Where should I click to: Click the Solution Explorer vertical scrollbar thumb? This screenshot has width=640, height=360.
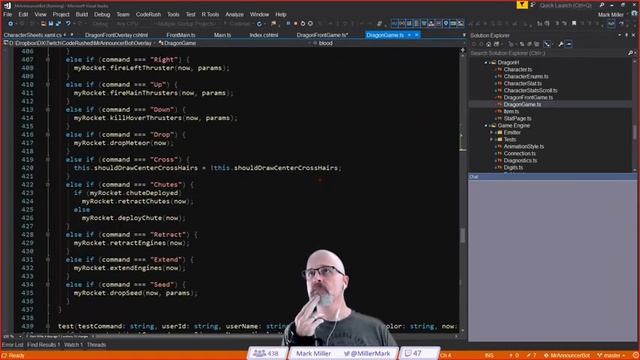click(x=634, y=133)
